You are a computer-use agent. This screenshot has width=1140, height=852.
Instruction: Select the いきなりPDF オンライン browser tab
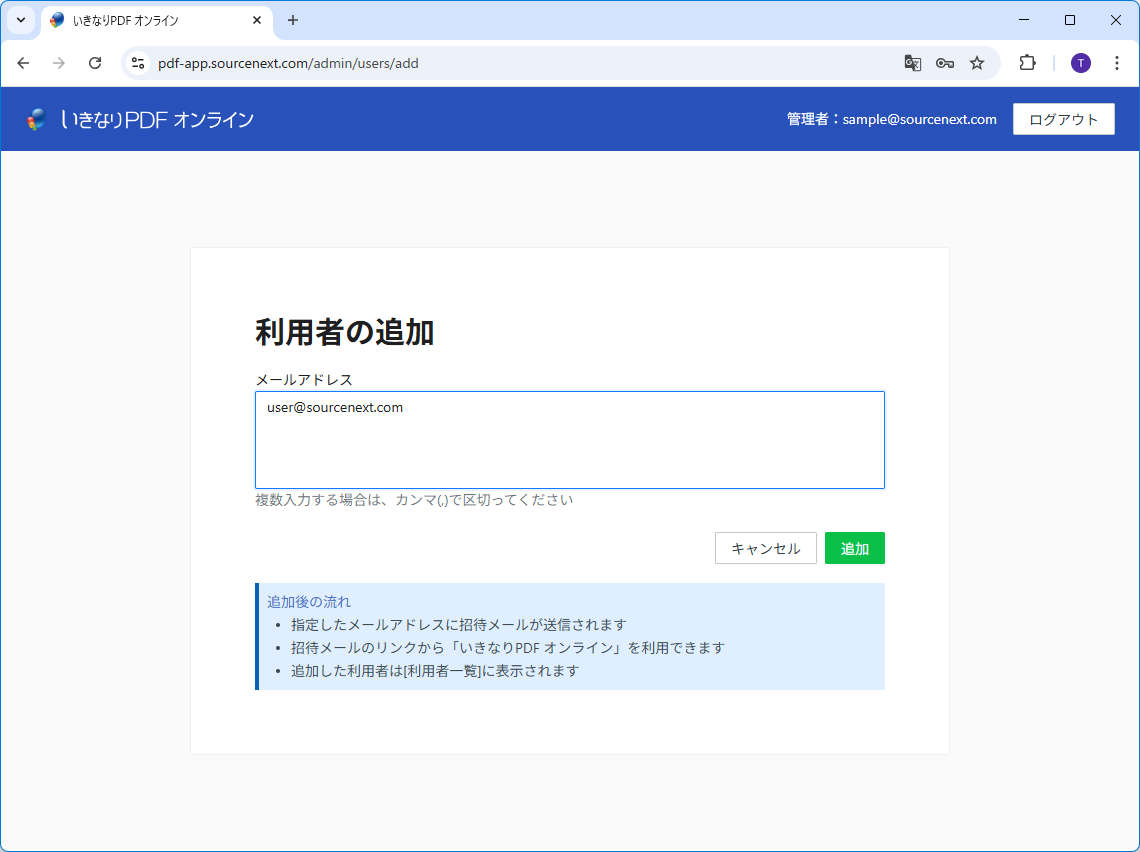(150, 20)
